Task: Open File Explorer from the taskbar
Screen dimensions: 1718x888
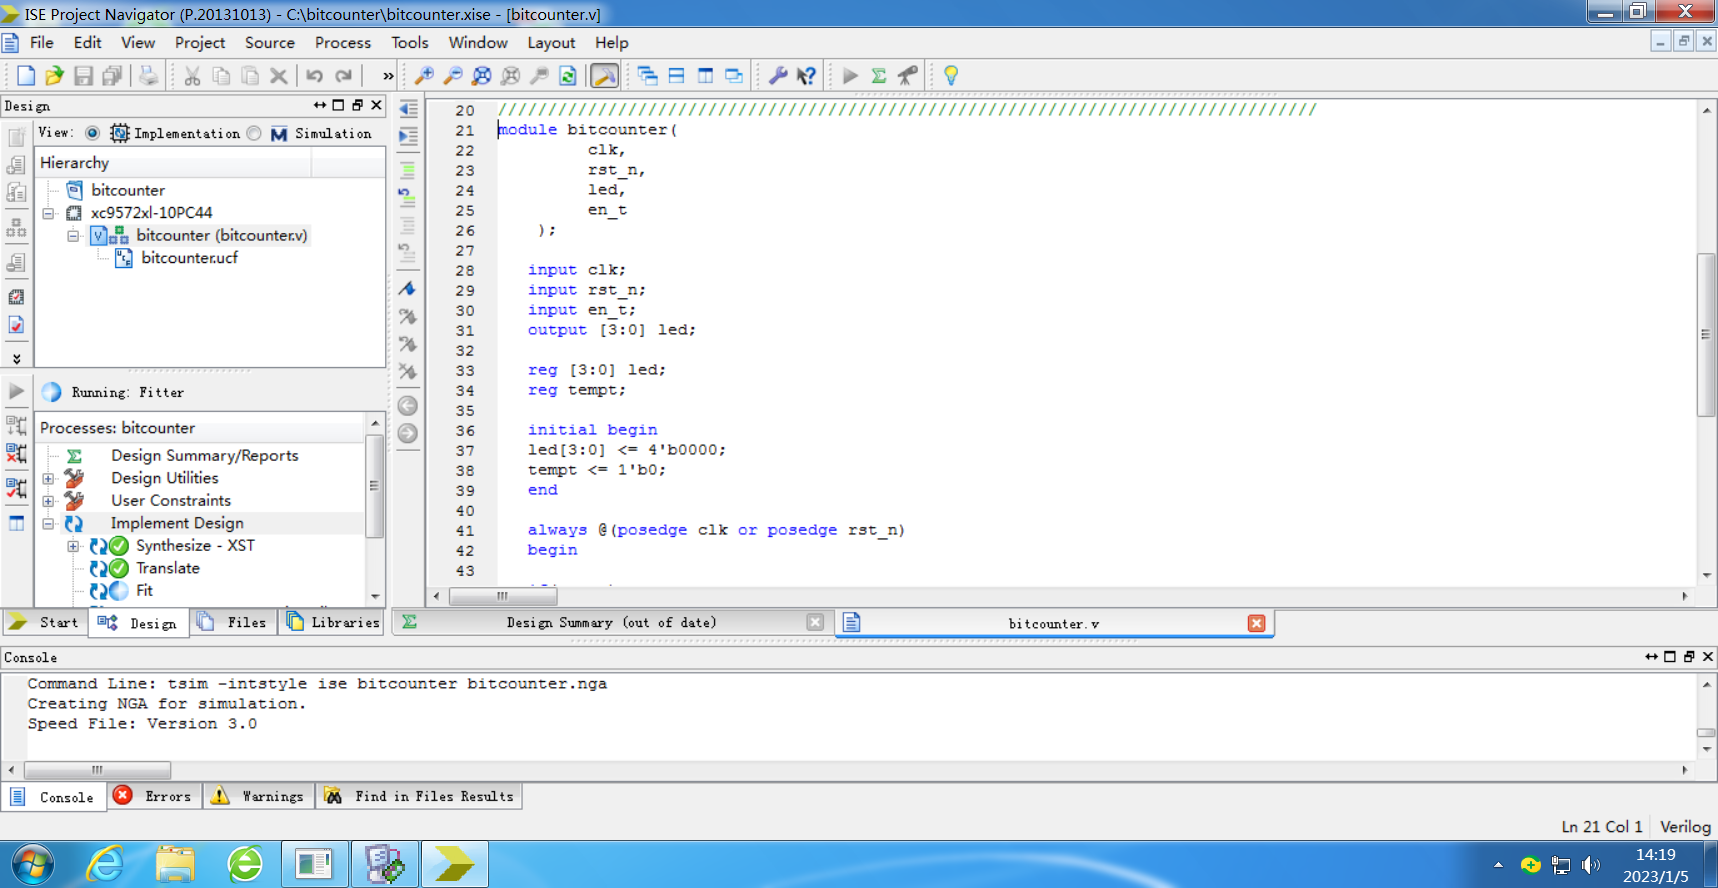Action: tap(175, 864)
